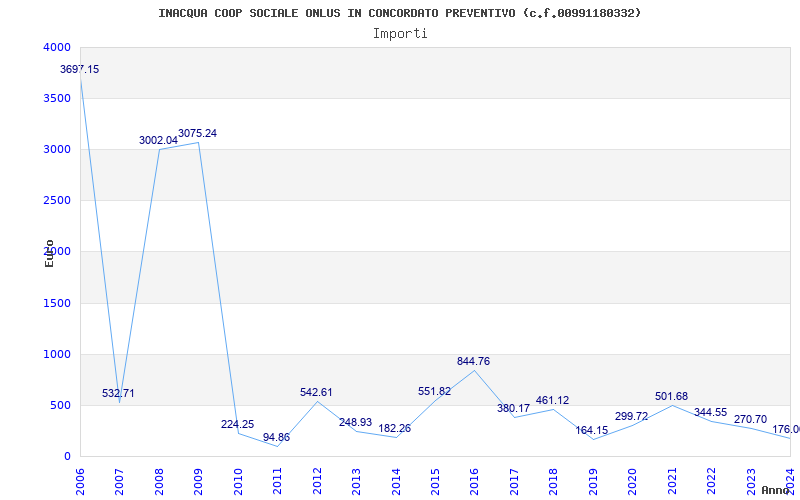Select the 532.71 value label

(x=118, y=394)
